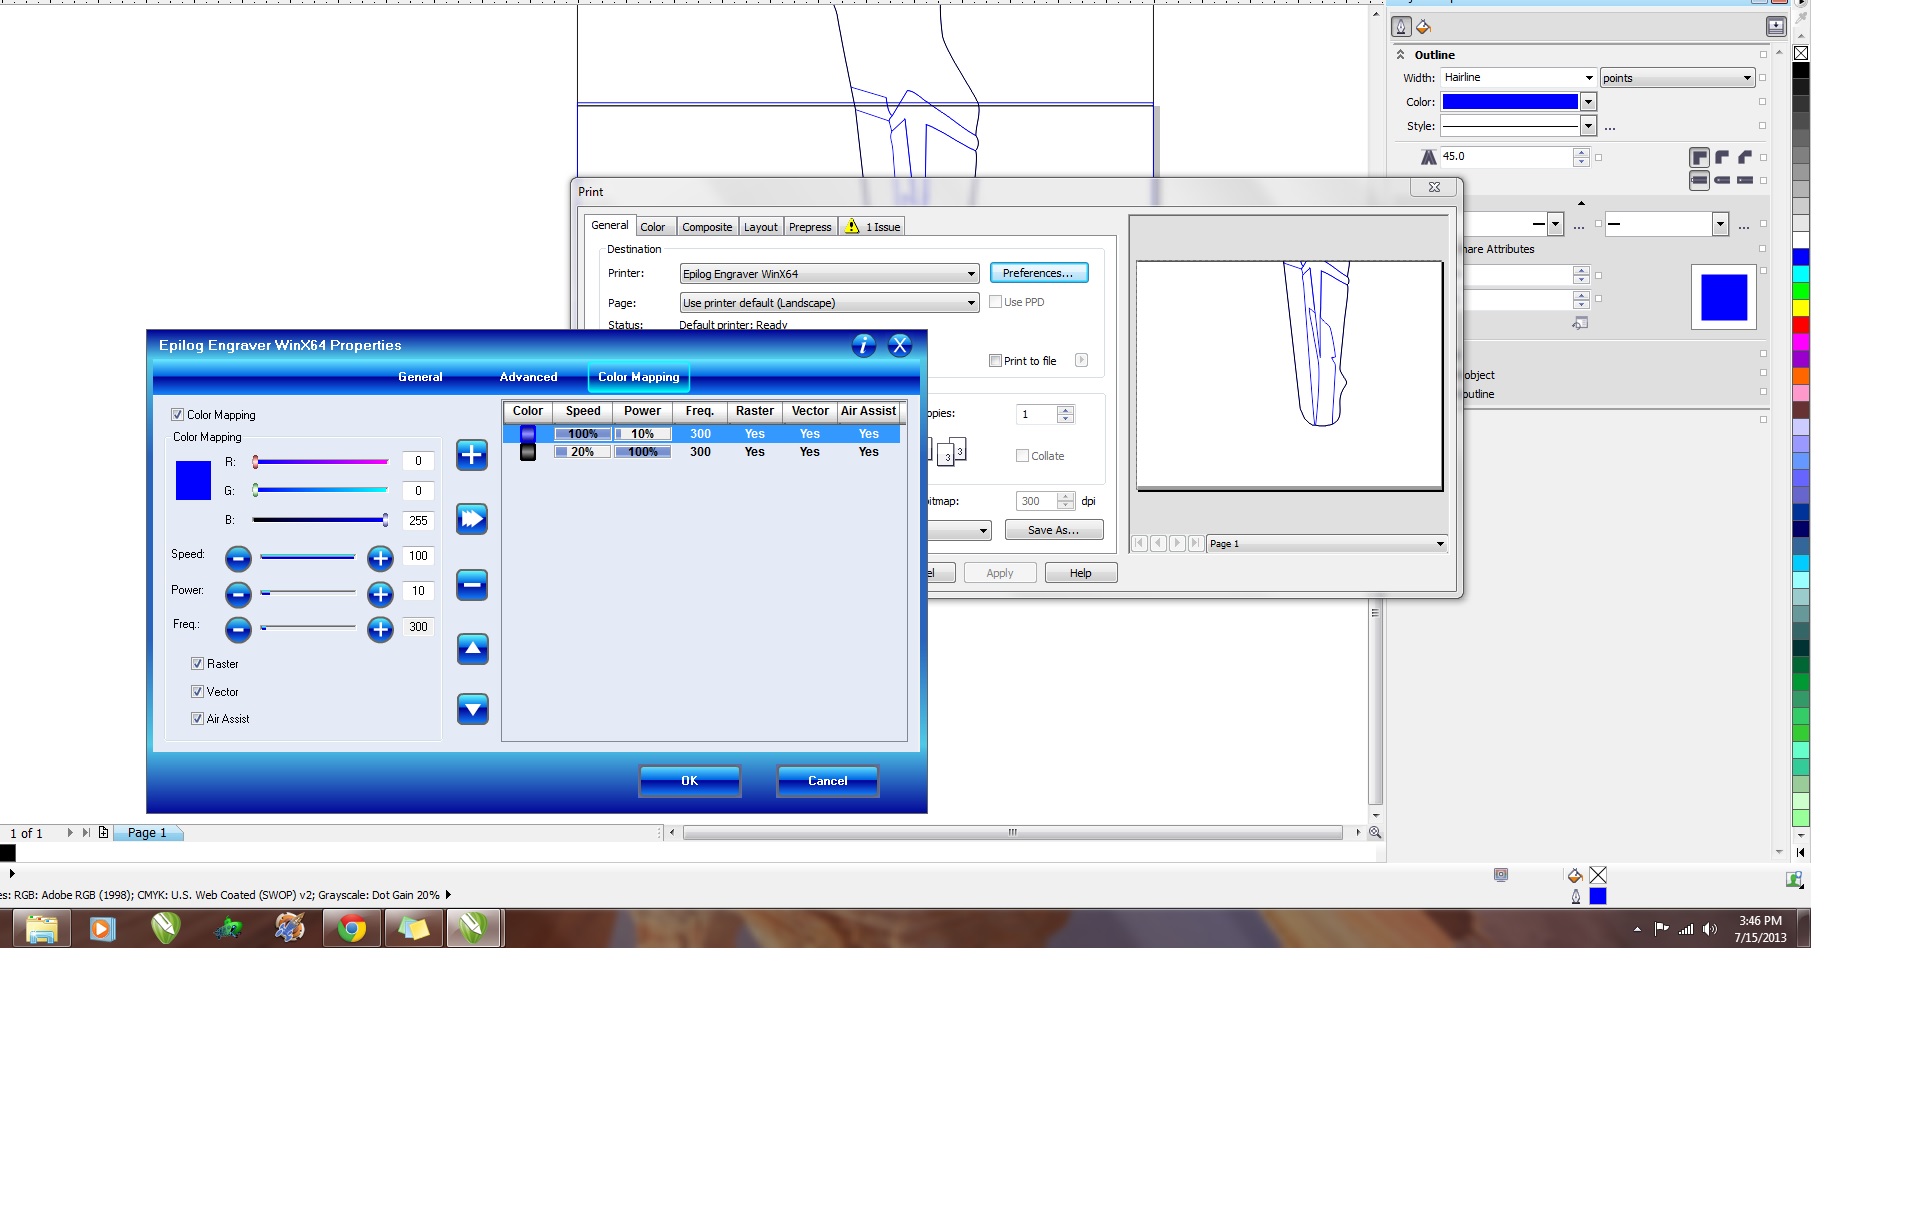Enable the Raster checkbox in color settings
This screenshot has width=1920, height=1205.
click(x=196, y=662)
